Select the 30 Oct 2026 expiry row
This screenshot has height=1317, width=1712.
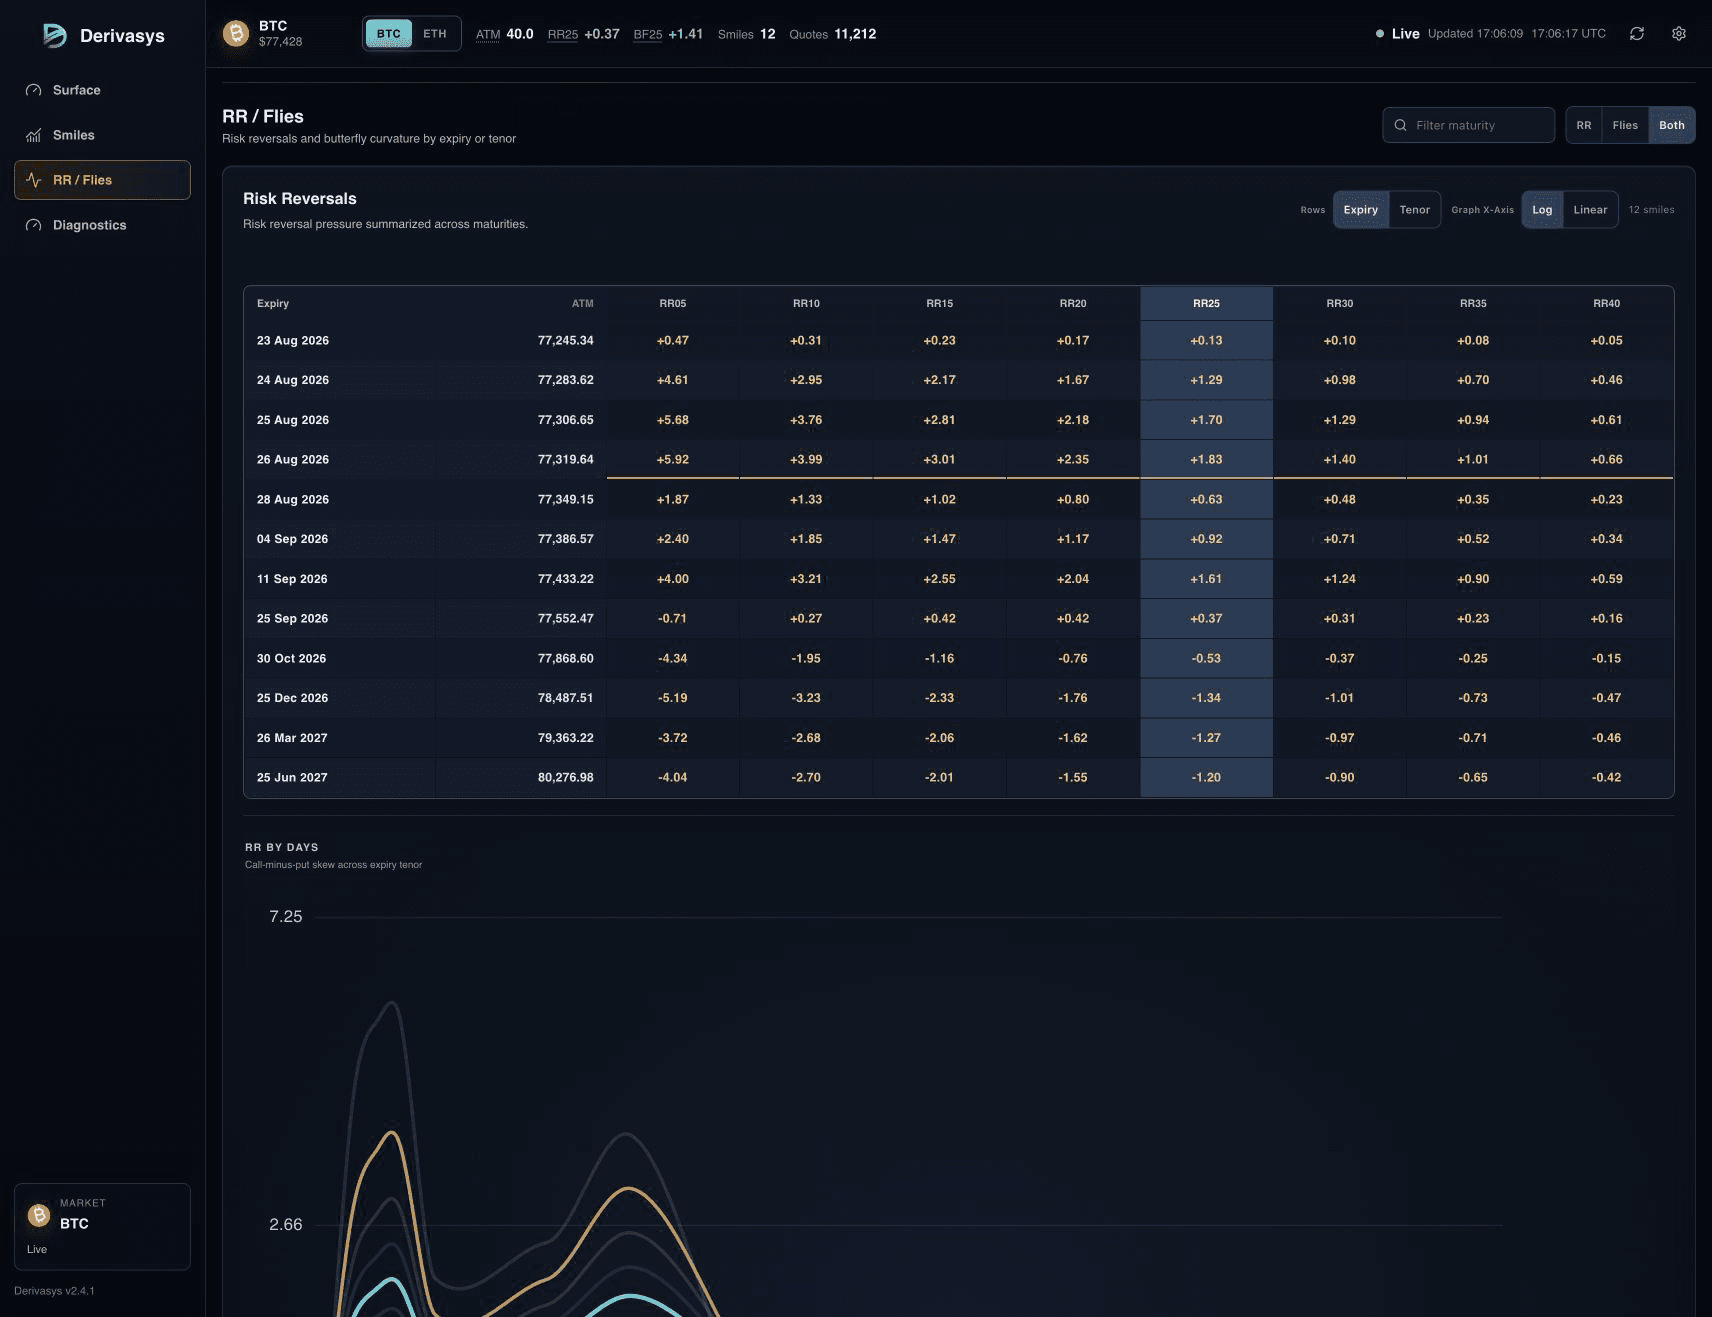pos(958,658)
